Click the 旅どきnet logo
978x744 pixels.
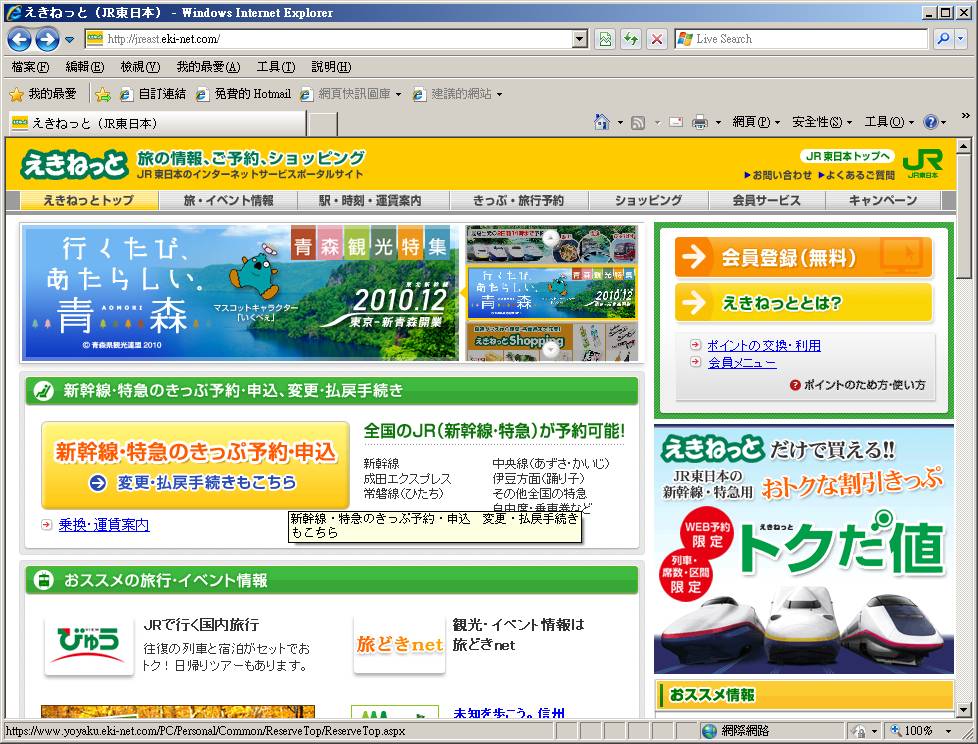399,645
